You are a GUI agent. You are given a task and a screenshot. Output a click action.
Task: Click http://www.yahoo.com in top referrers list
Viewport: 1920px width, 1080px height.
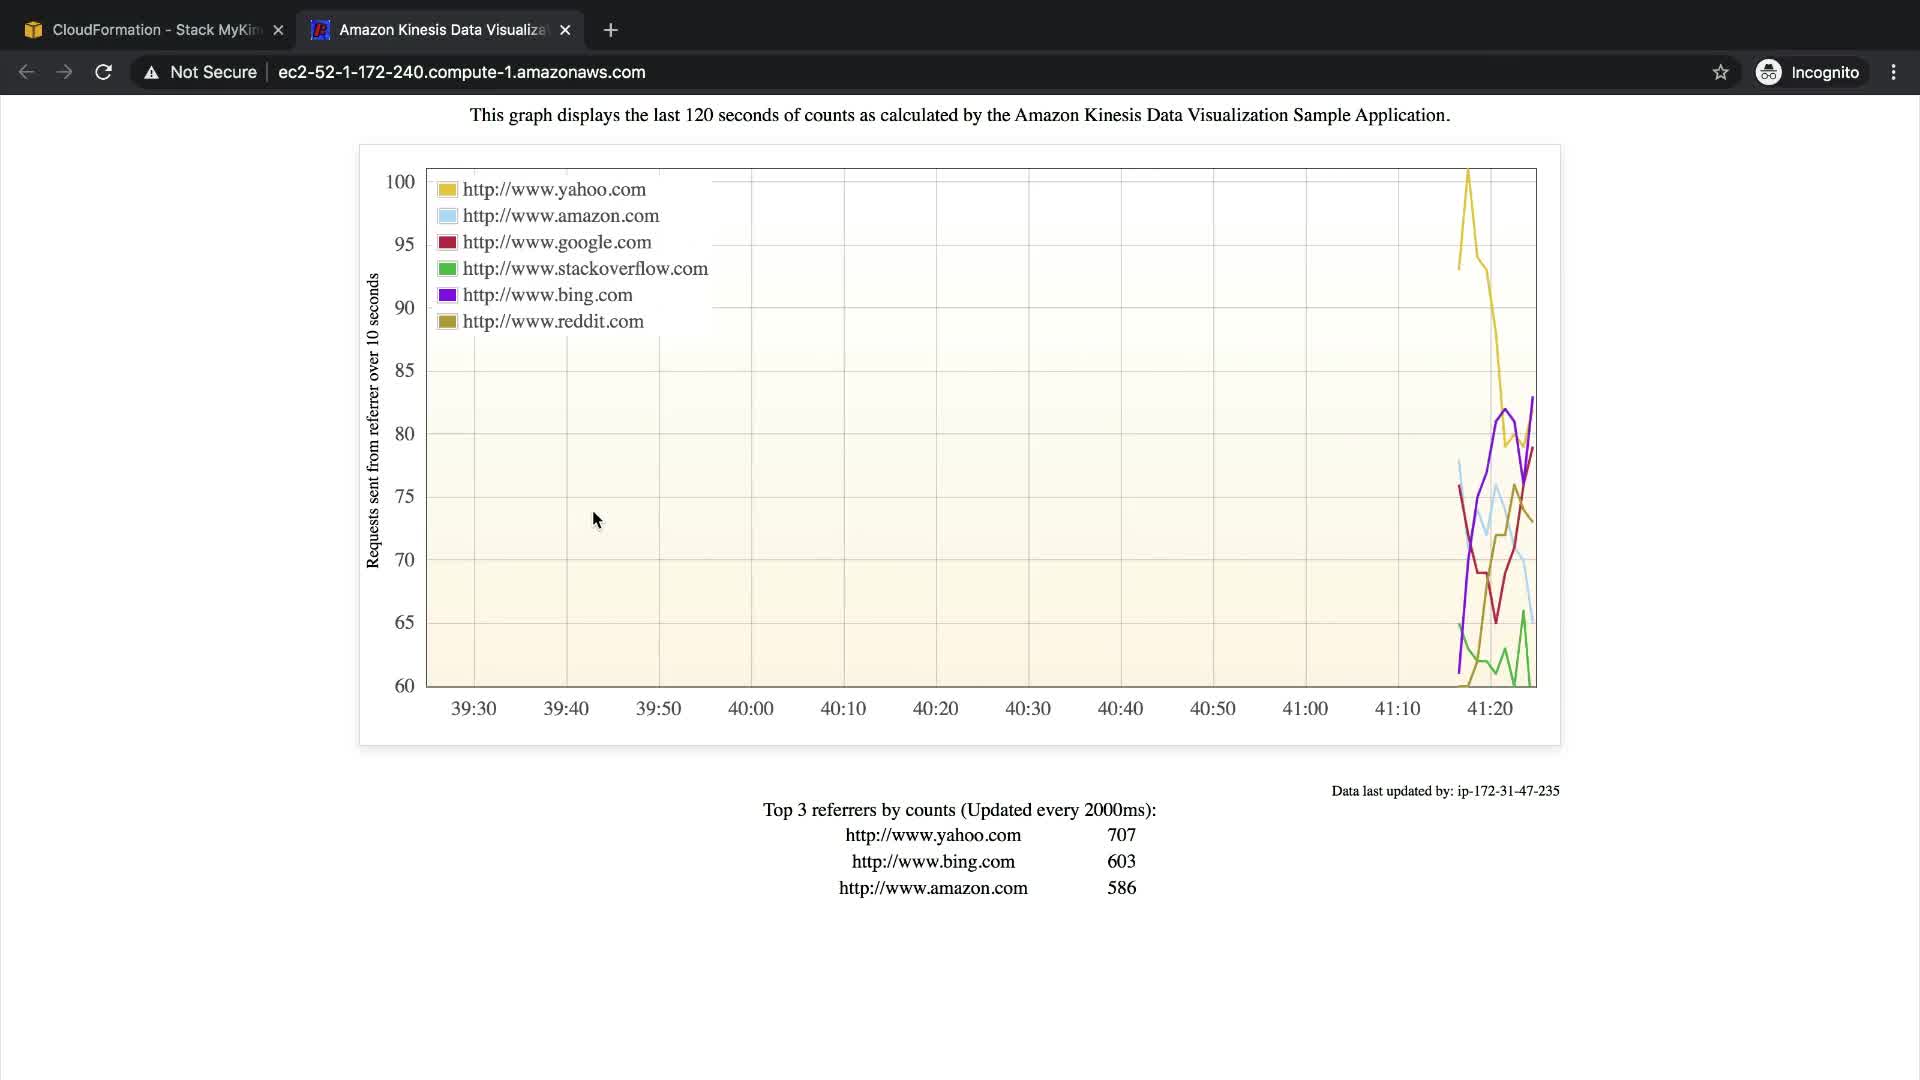pos(933,835)
